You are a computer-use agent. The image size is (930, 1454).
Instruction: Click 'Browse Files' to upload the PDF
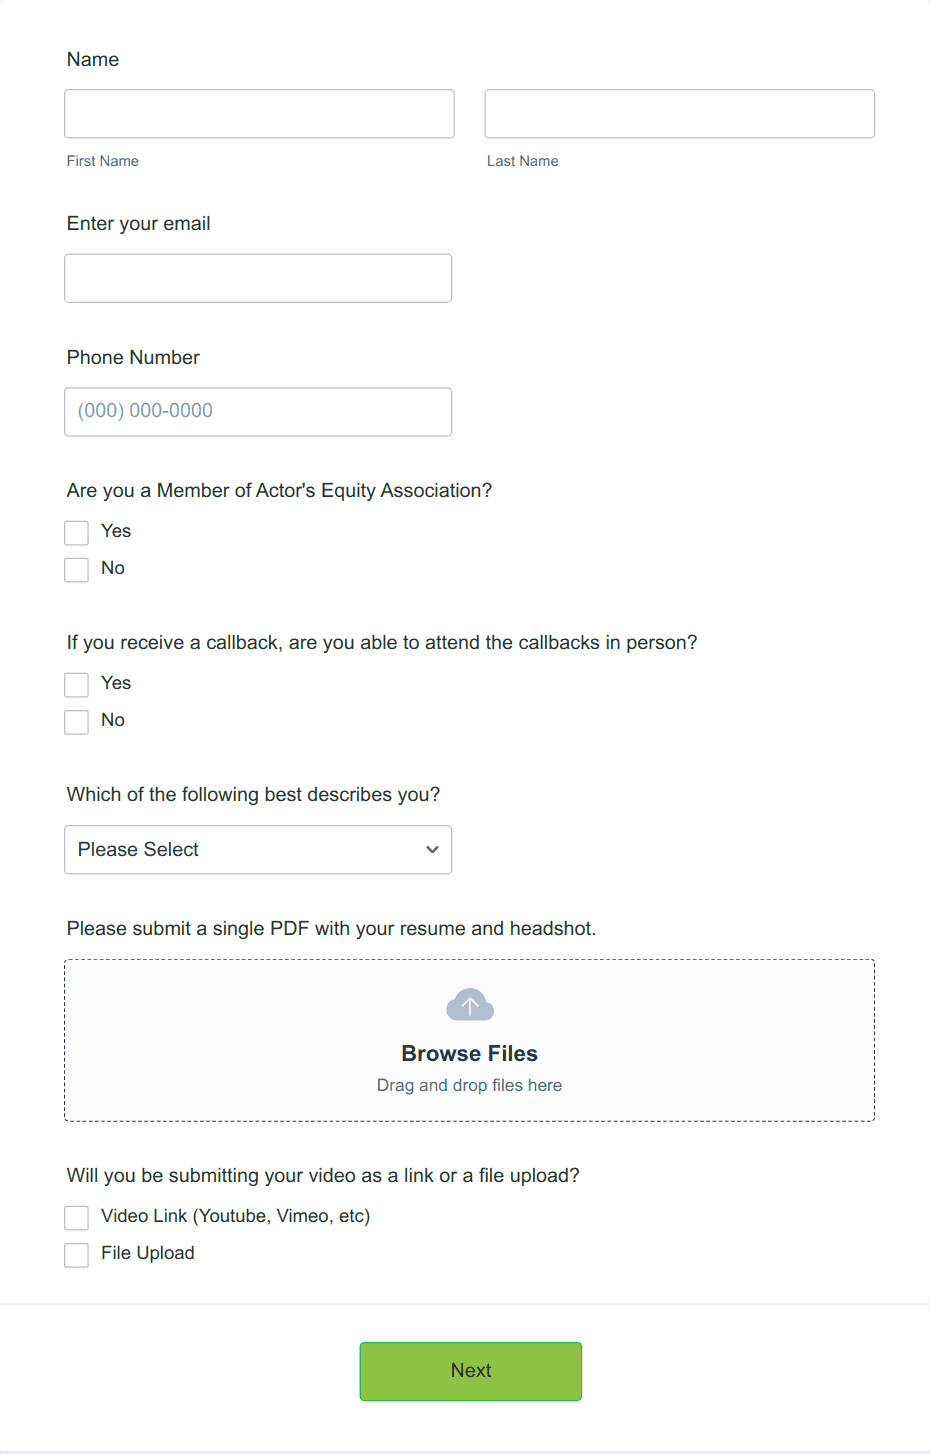469,1053
